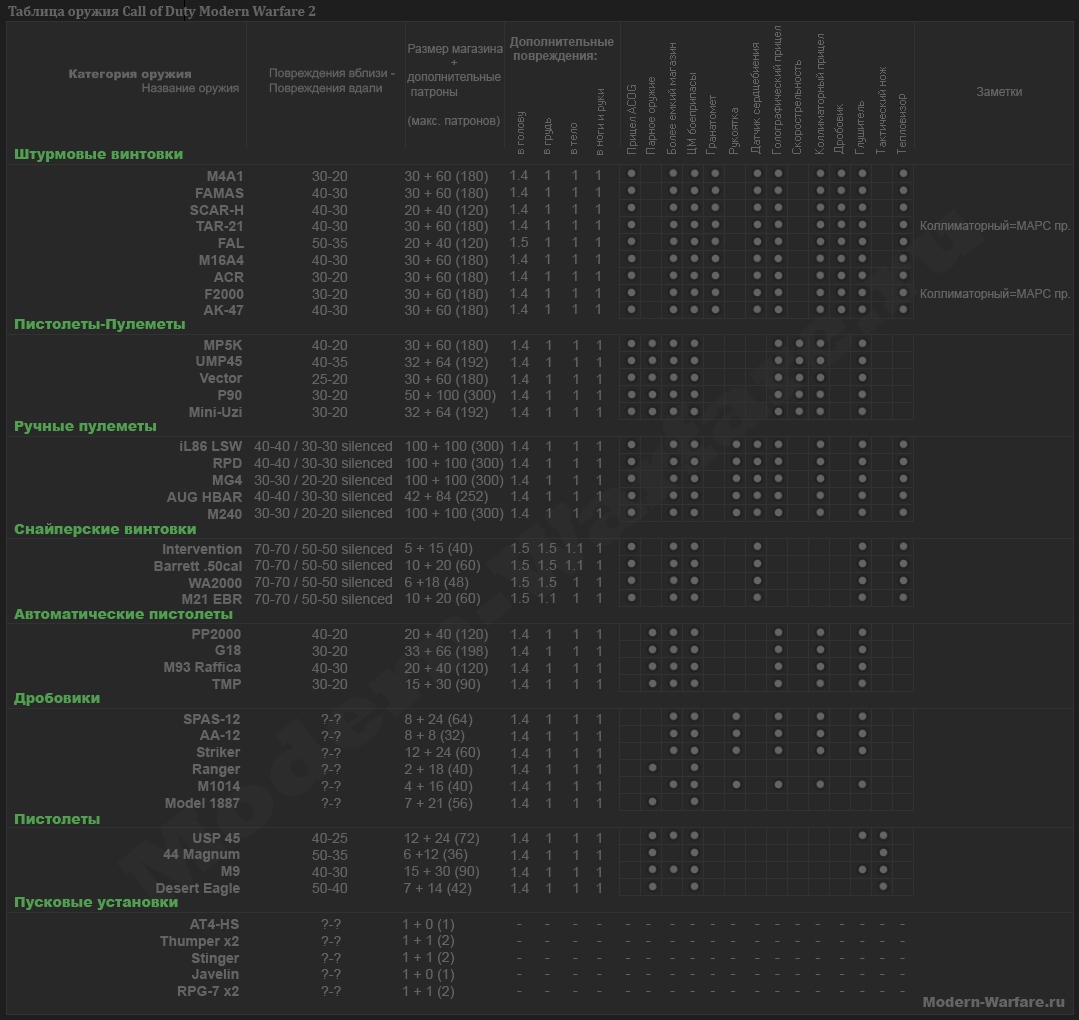Select the "Штурмовые винтовки" category heading

pos(98,154)
